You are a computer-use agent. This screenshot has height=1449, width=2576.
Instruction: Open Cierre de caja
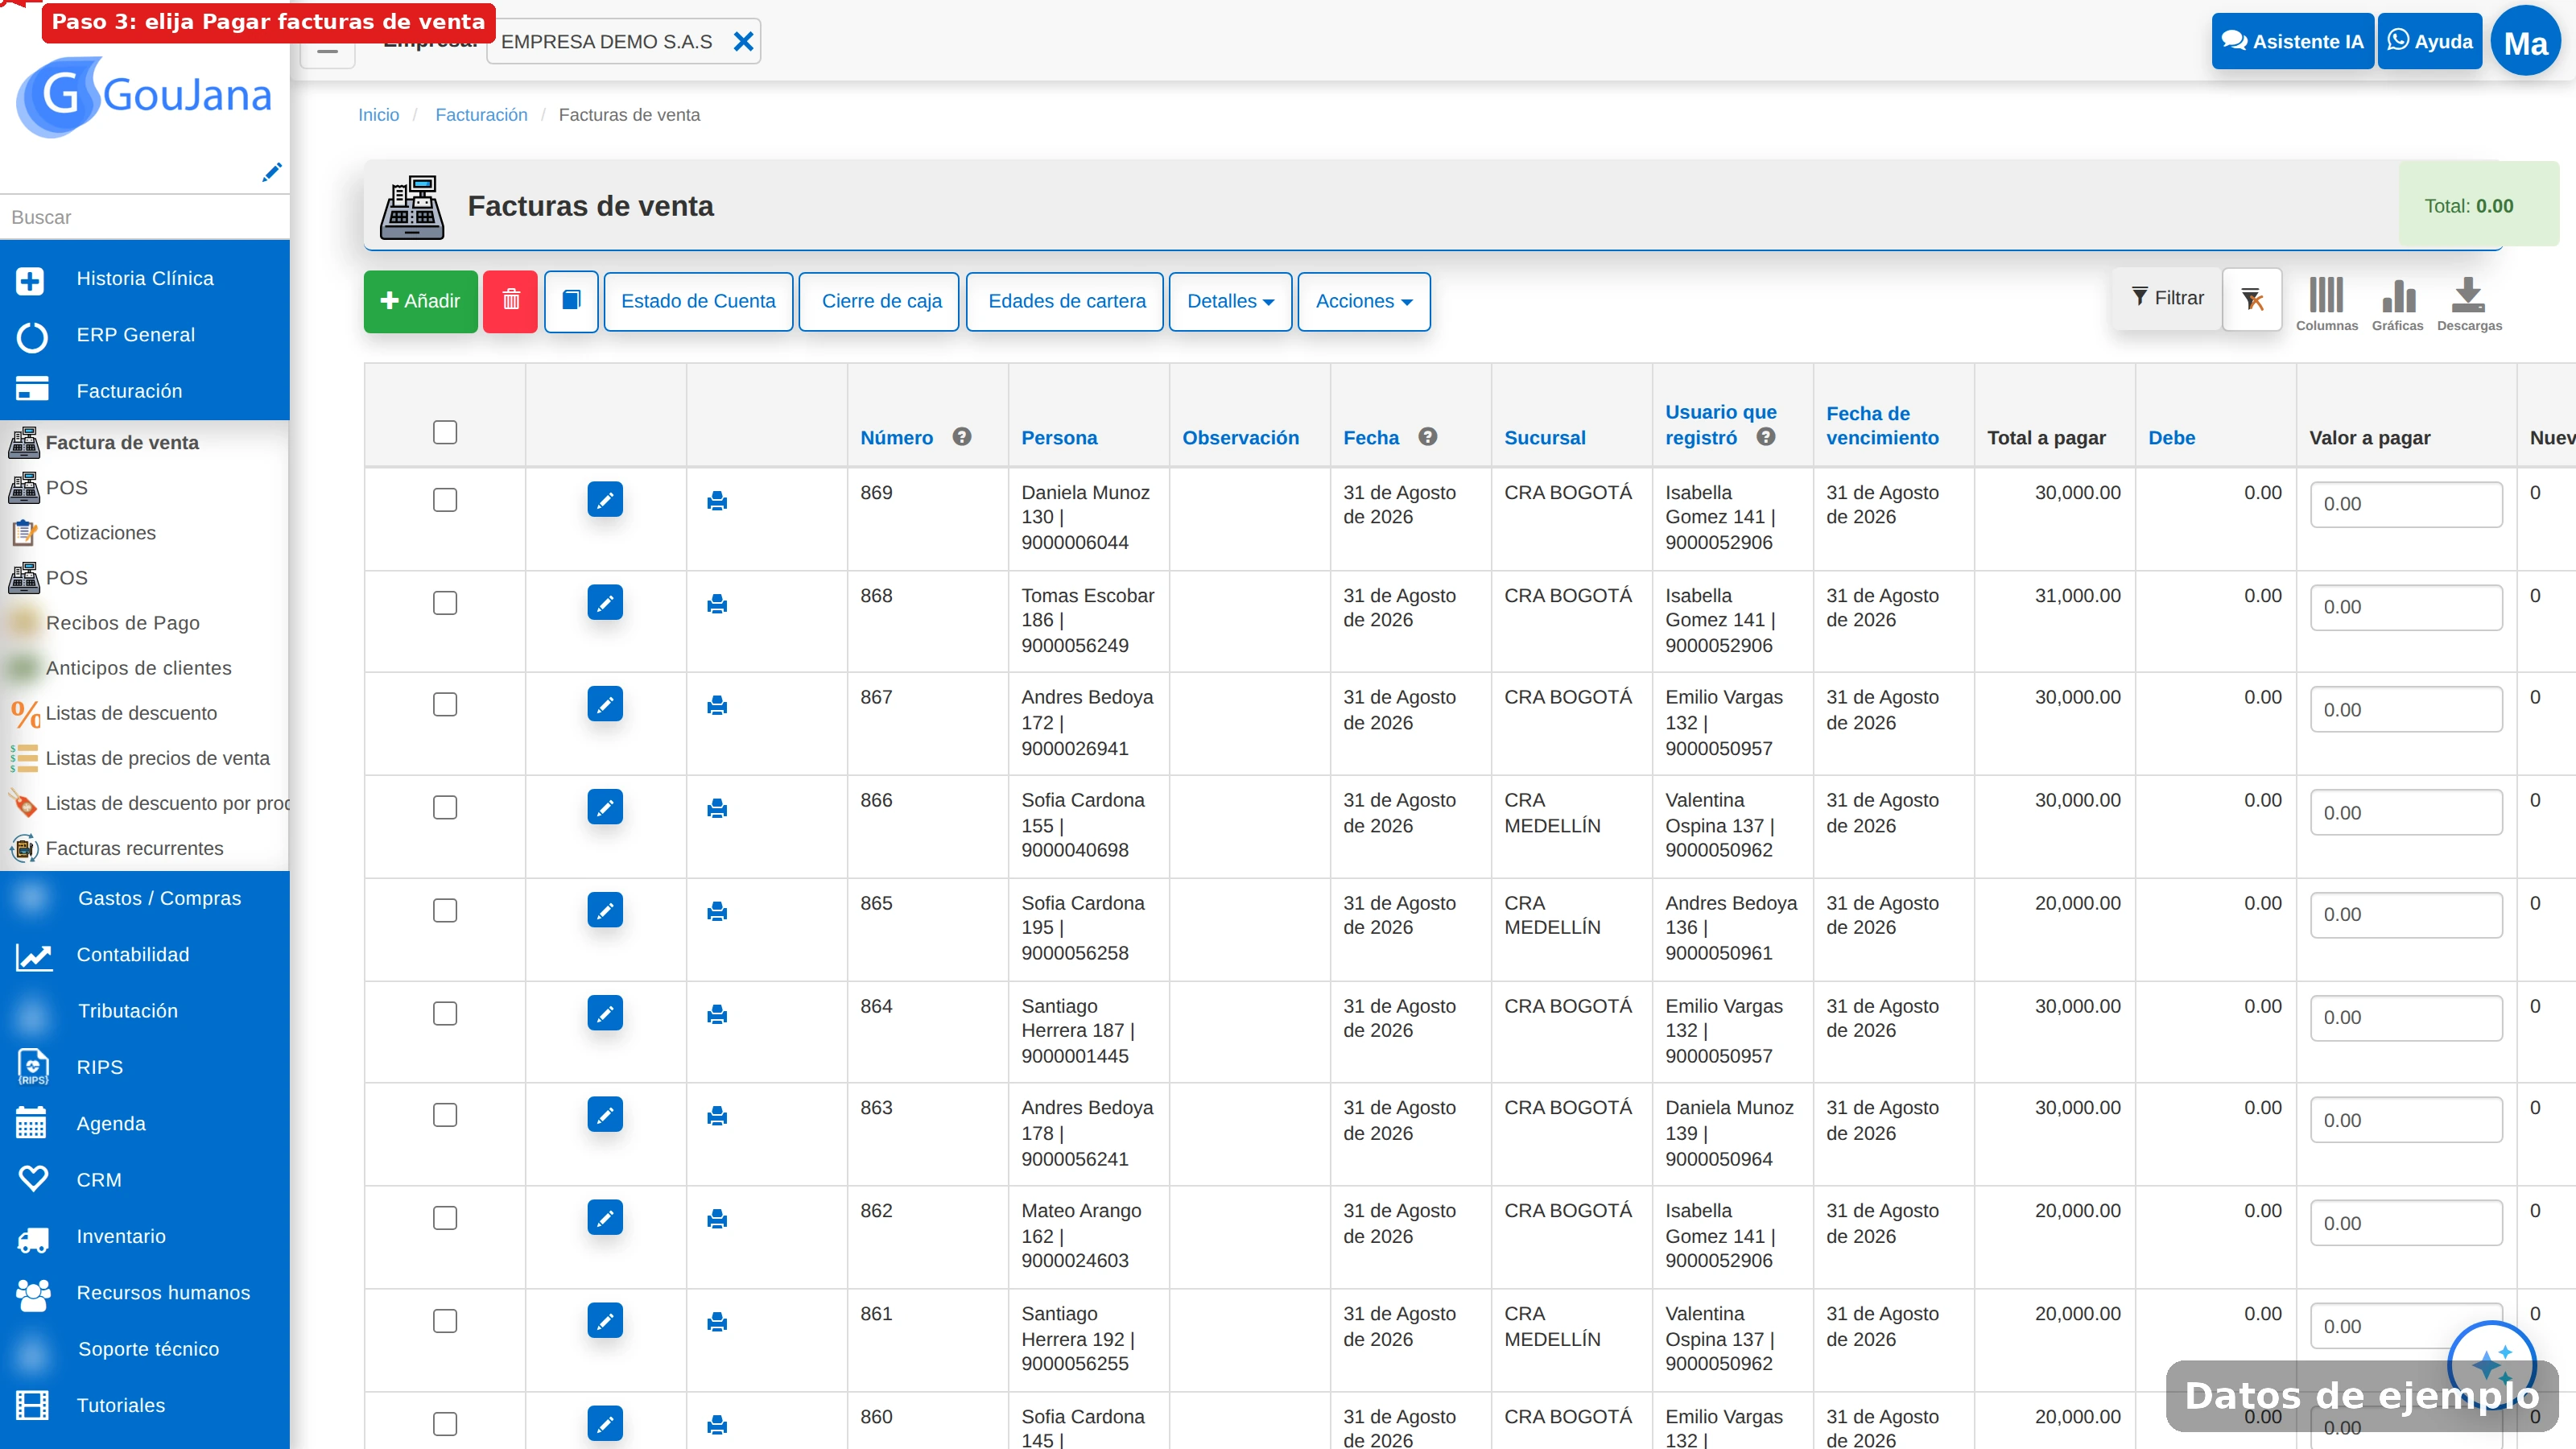point(881,301)
